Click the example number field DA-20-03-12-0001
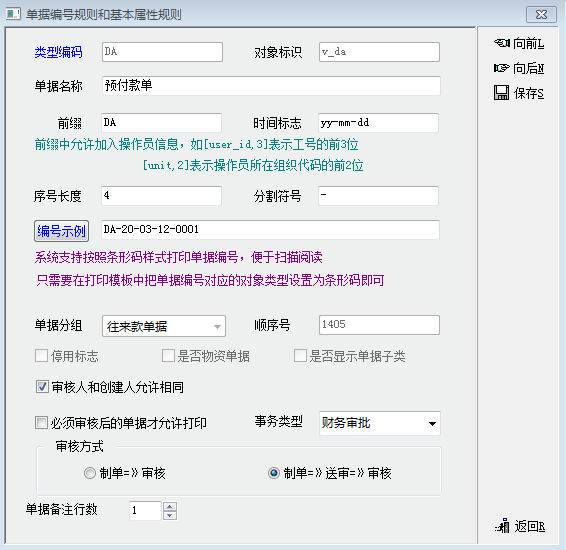Screen dimensions: 566x550 pyautogui.click(x=270, y=230)
